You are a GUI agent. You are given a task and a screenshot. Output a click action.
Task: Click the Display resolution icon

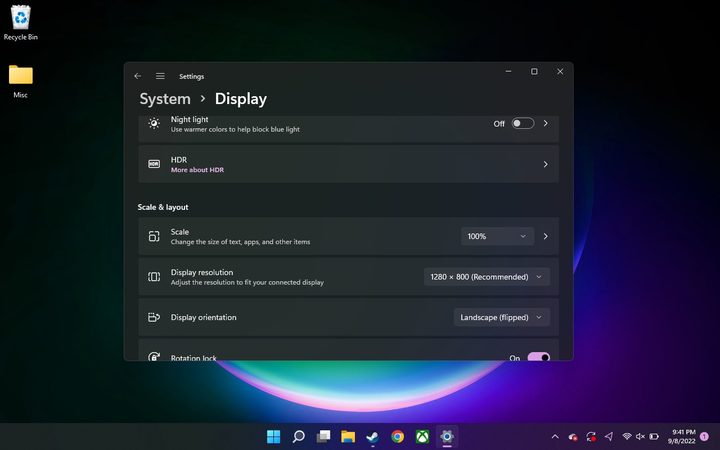pyautogui.click(x=154, y=277)
